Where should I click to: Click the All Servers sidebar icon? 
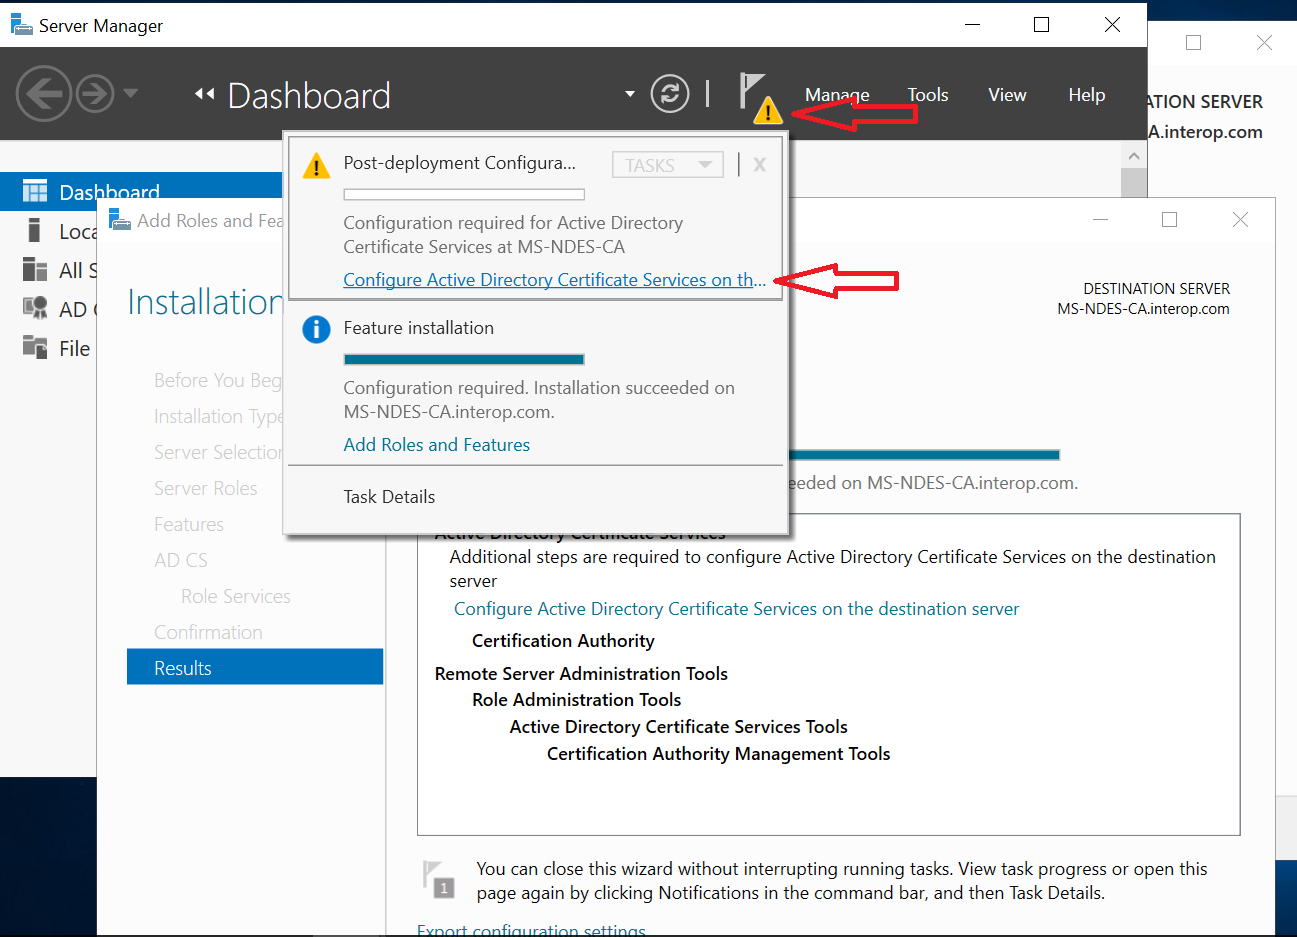(x=34, y=270)
